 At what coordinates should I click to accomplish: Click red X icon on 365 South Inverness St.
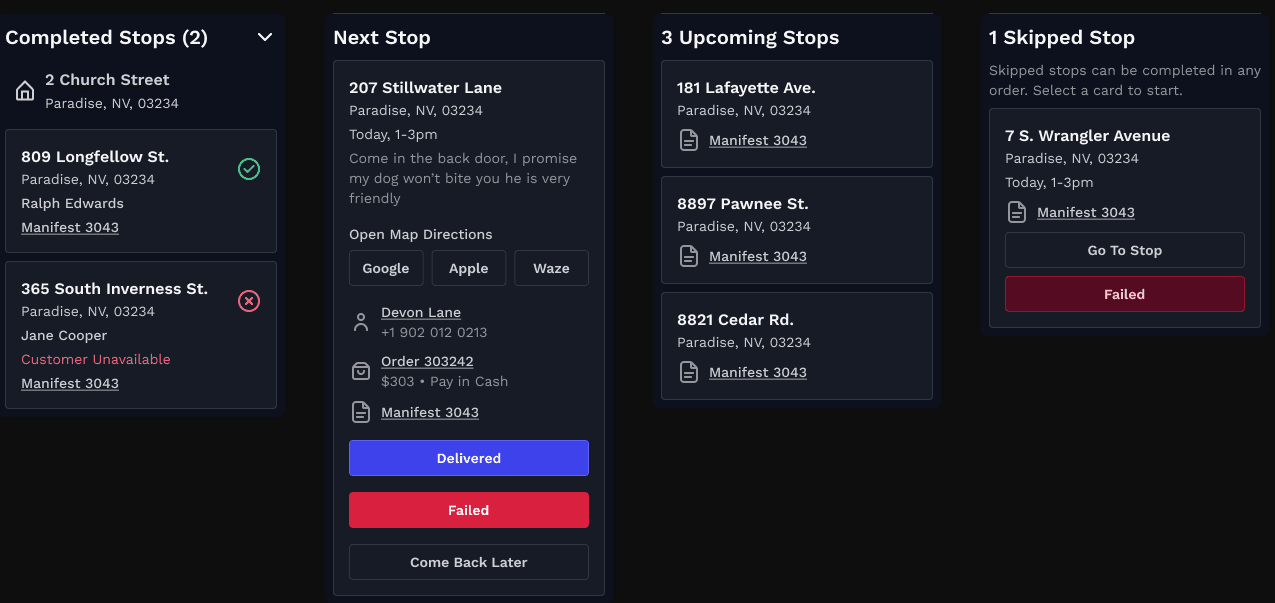coord(249,301)
